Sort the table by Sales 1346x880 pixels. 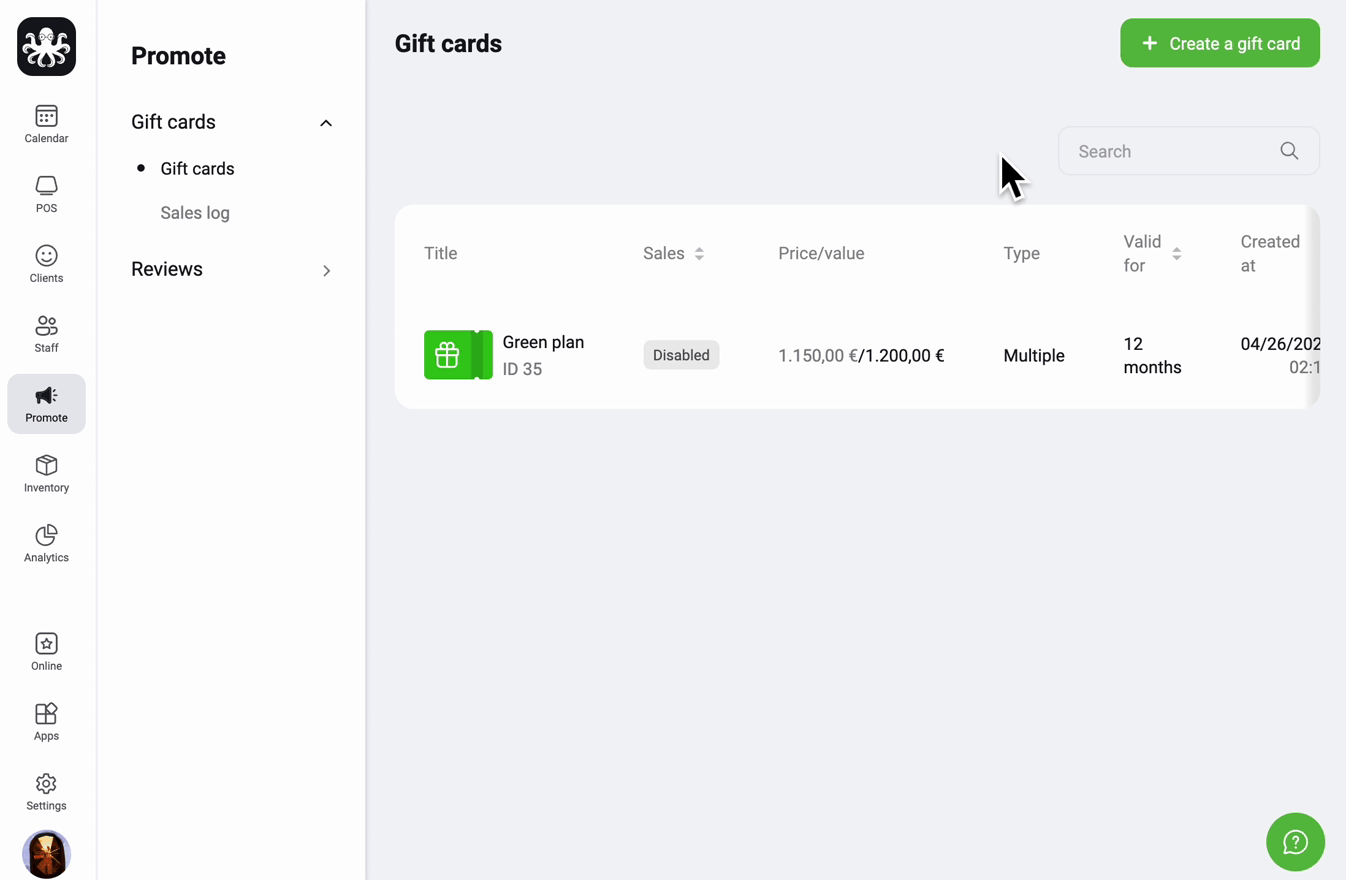click(x=699, y=254)
